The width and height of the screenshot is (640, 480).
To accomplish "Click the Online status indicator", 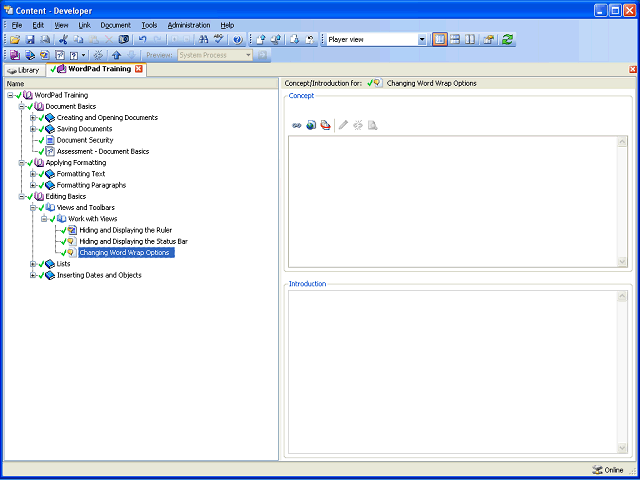I will click(608, 470).
